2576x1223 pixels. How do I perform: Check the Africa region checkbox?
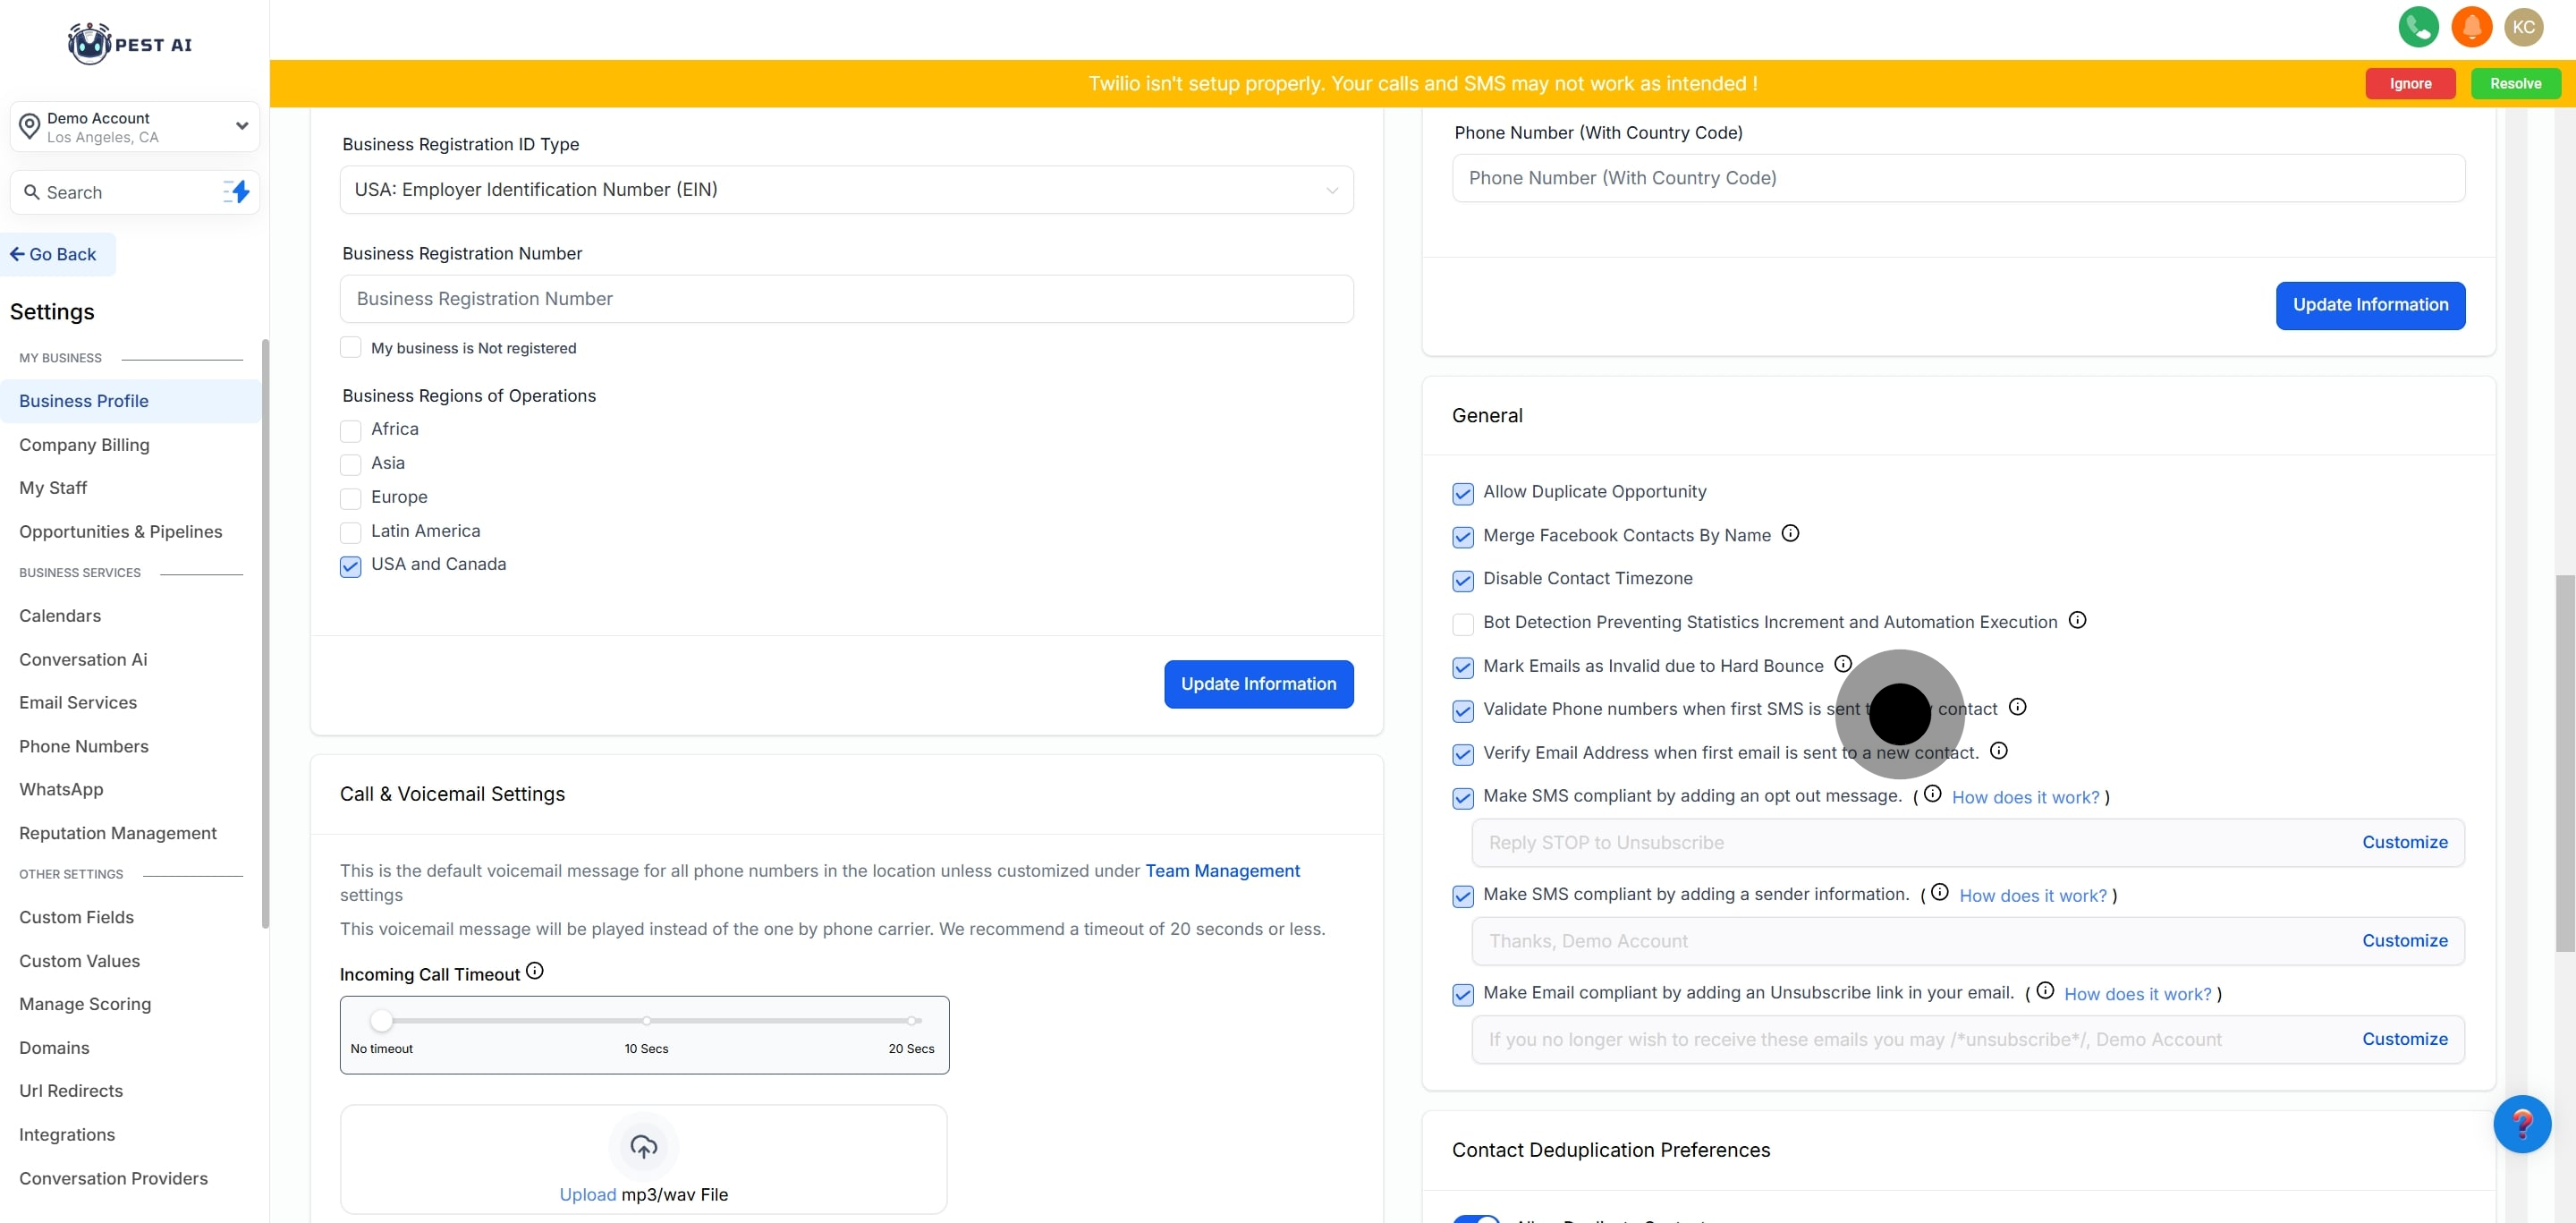pyautogui.click(x=350, y=431)
